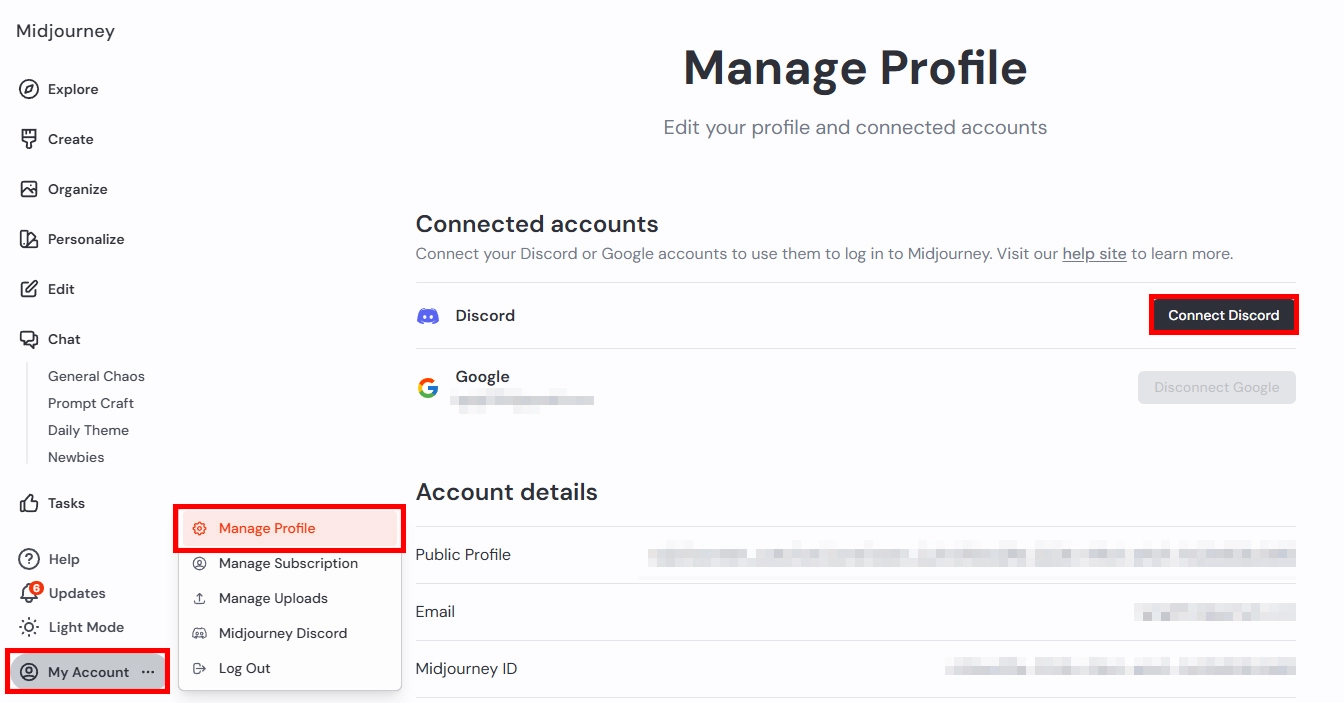Click the large "Manage Profile" page title
This screenshot has height=703, width=1344.
(x=855, y=68)
